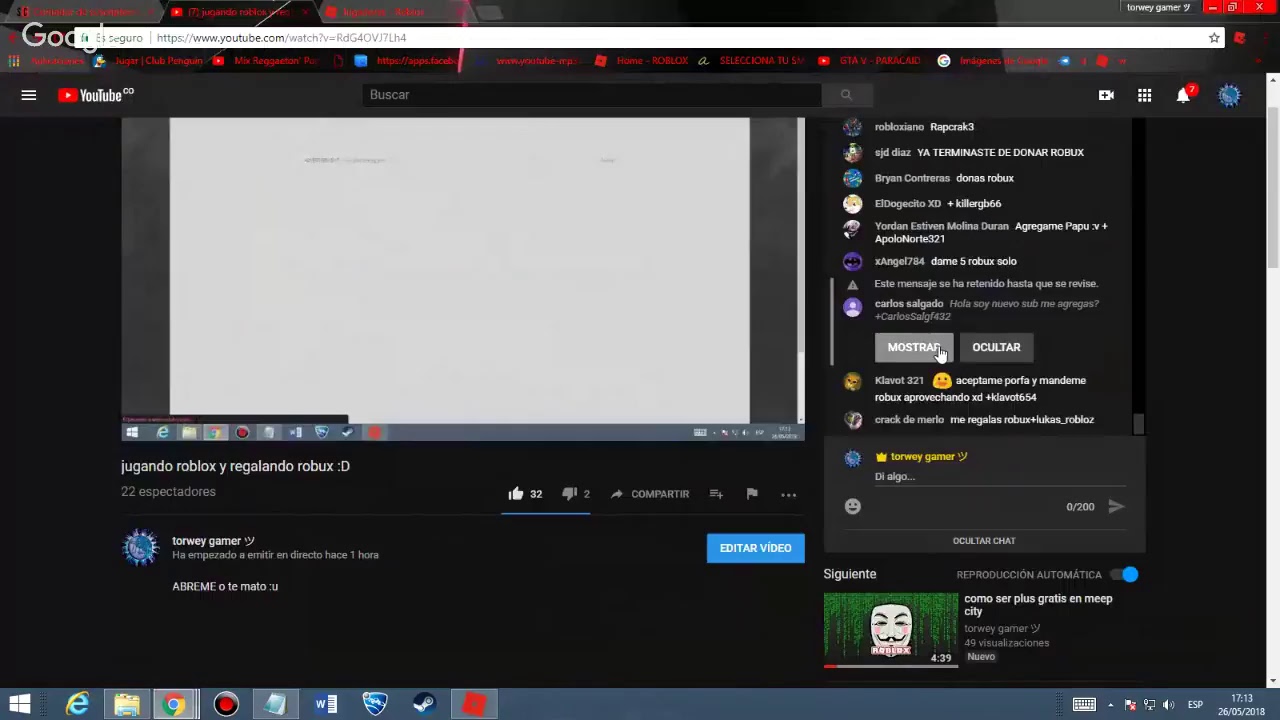Open the 'como ser plus gratis' thumbnail
The width and height of the screenshot is (1280, 720).
tap(890, 629)
